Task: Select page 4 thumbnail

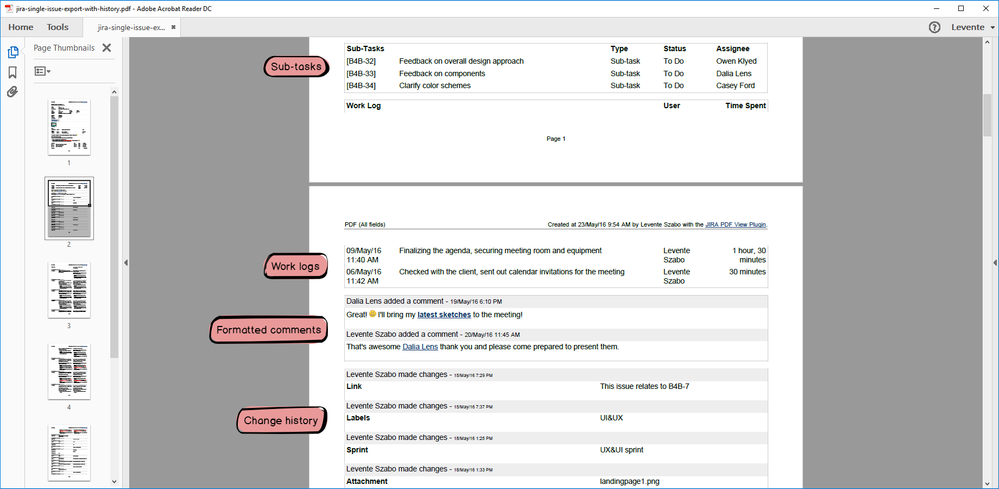Action: pyautogui.click(x=69, y=372)
